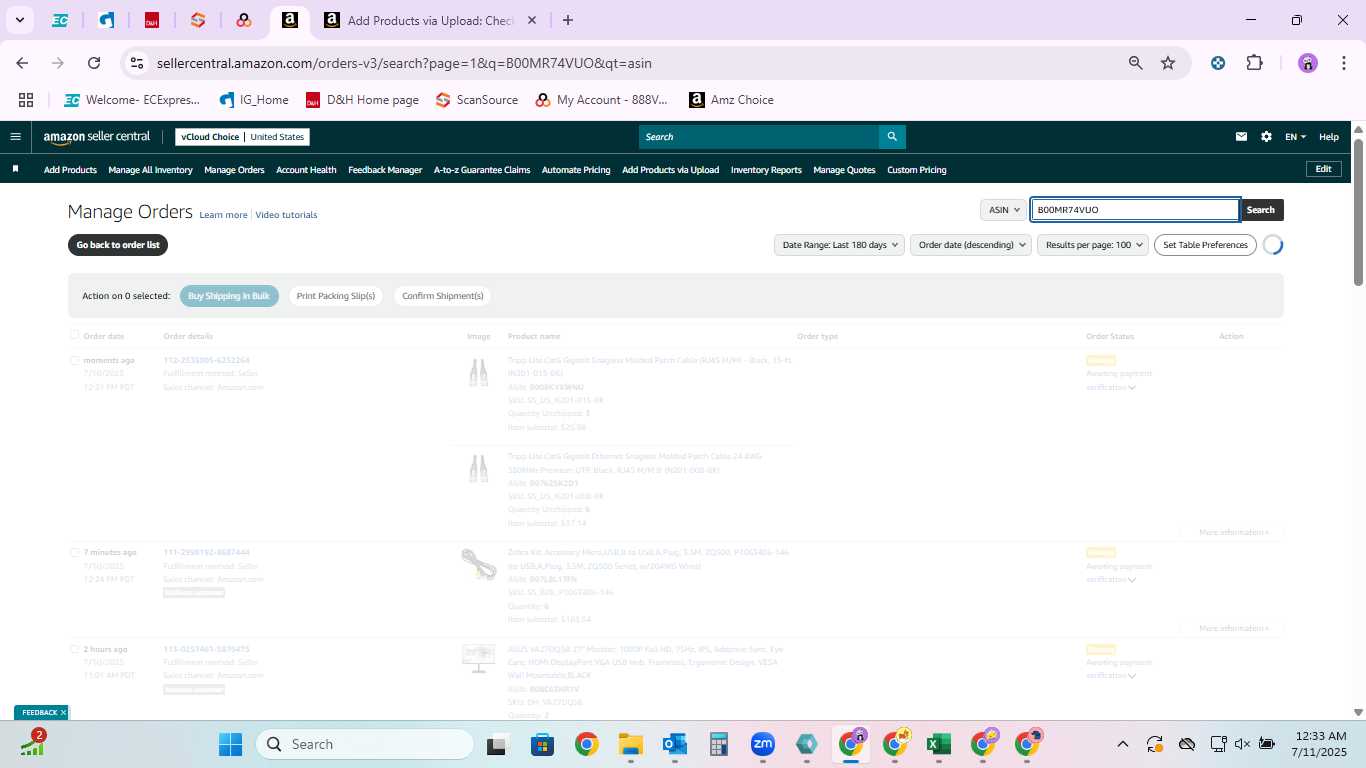Click the header search magnifier button

(x=892, y=137)
